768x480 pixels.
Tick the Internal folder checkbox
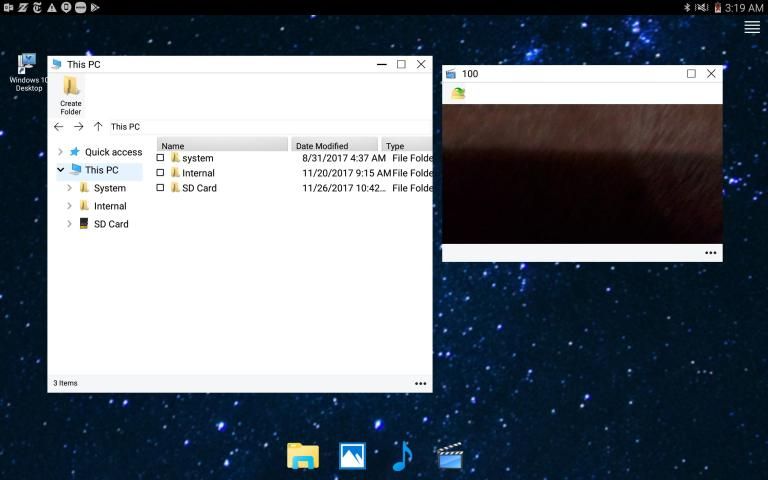click(160, 173)
